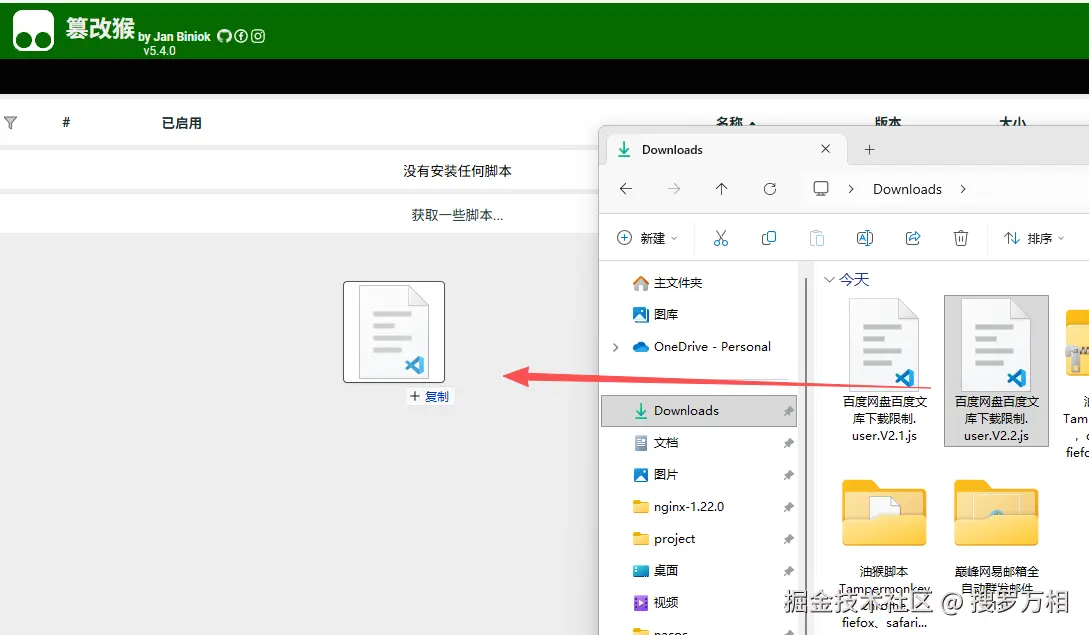Unpin Downloads using its pin icon
Viewport: 1089px width, 635px height.
point(788,411)
